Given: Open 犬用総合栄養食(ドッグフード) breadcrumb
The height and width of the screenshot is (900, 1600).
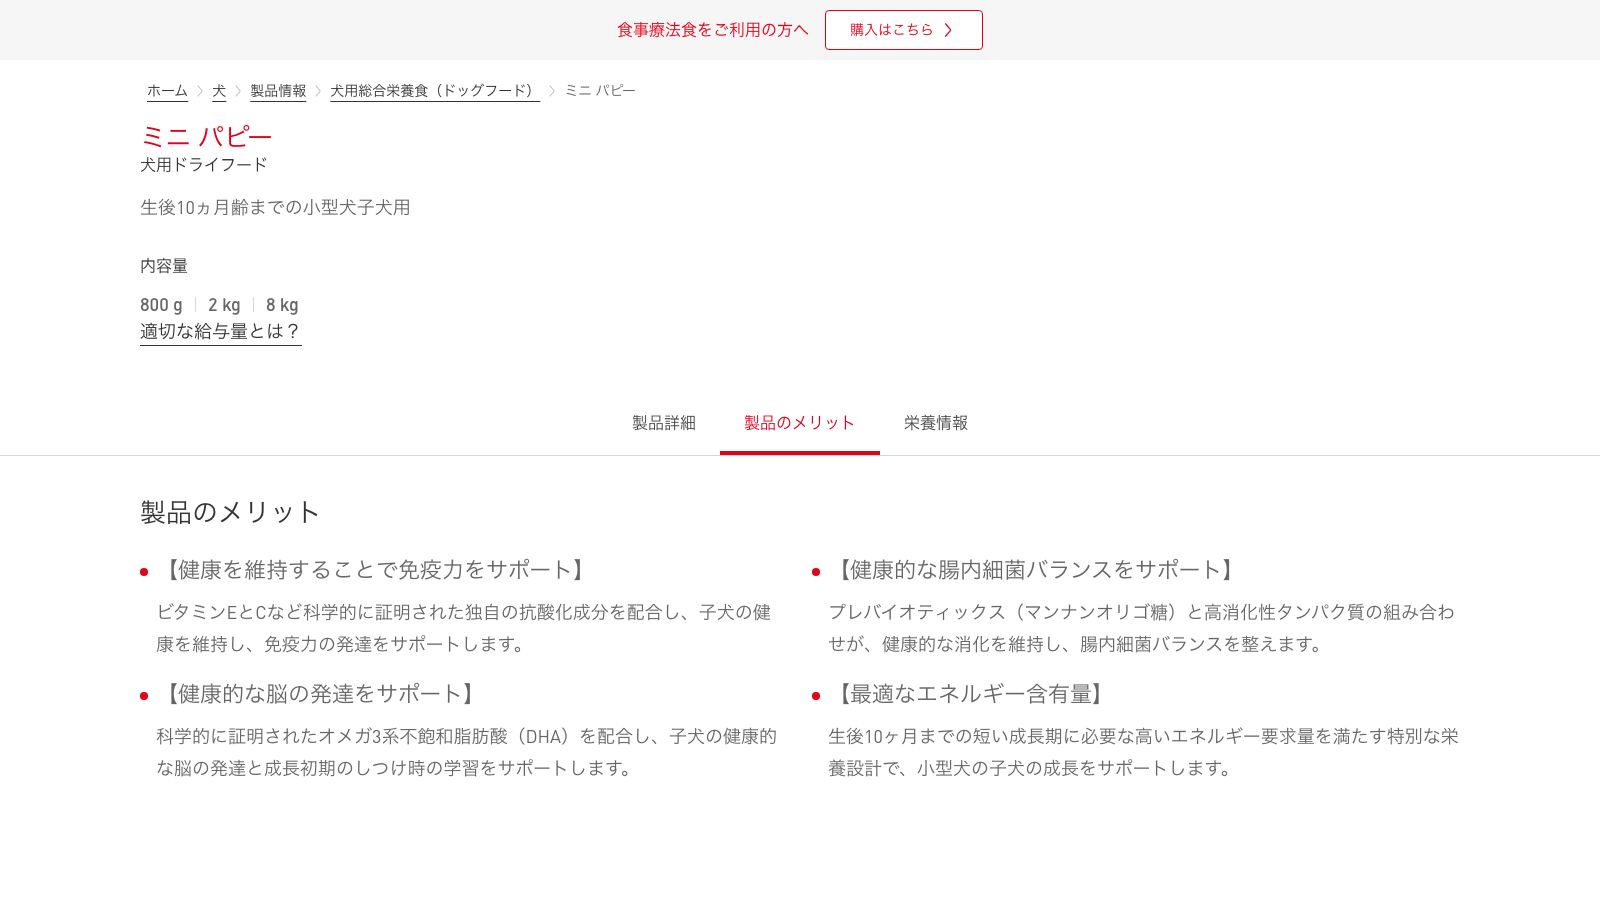Looking at the screenshot, I should pos(435,90).
